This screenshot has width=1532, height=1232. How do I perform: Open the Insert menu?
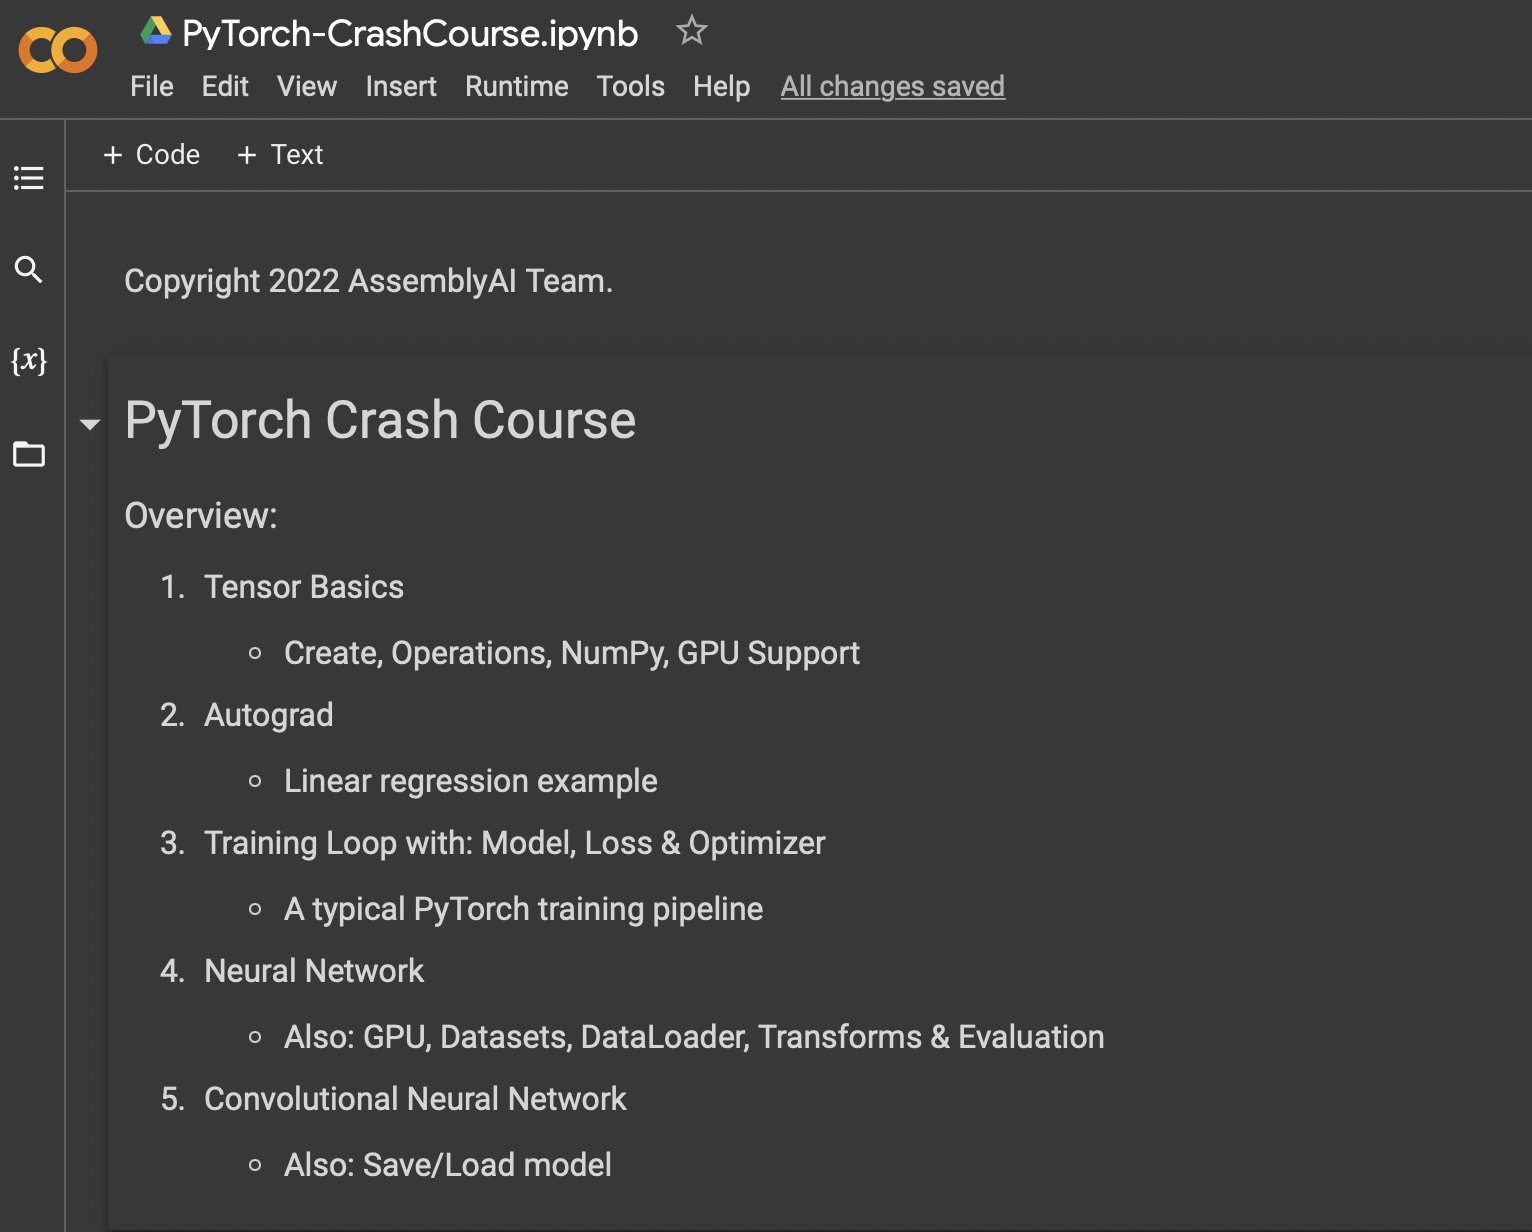point(401,87)
